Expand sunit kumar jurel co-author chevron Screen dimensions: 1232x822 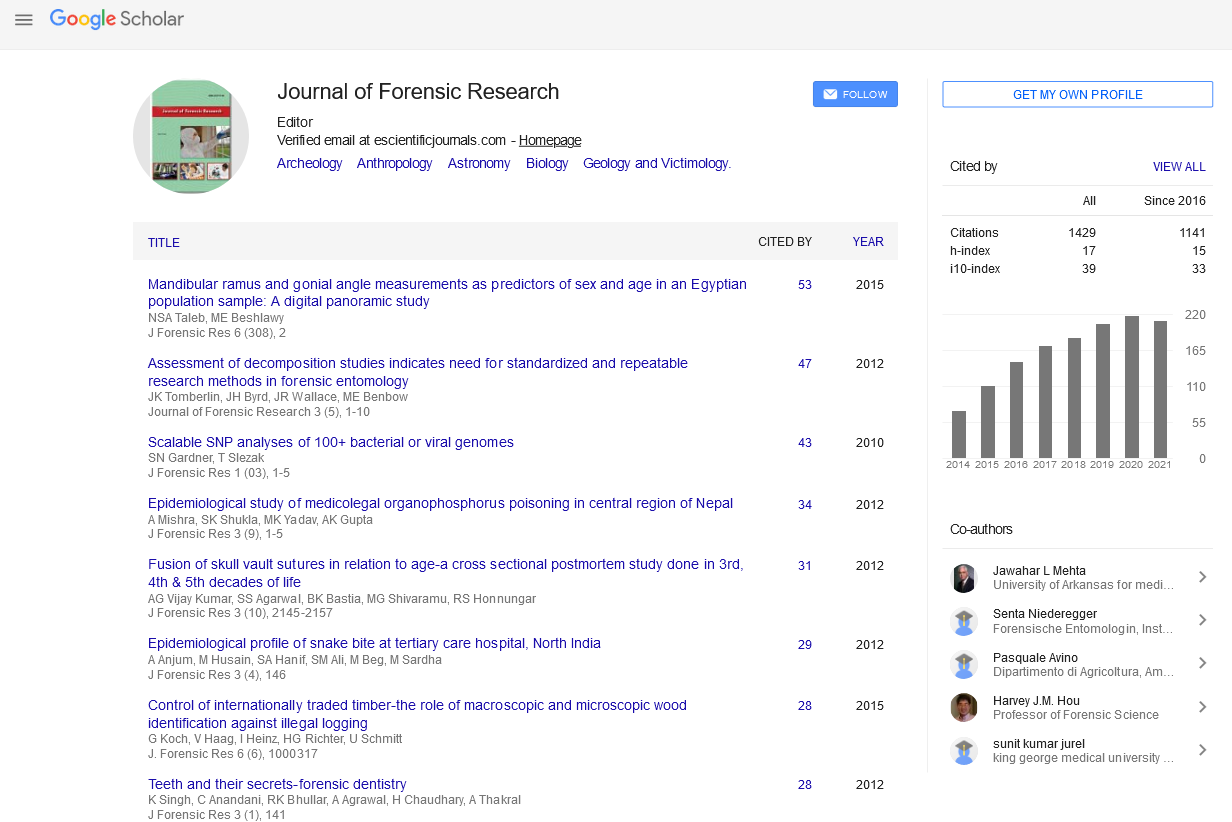pos(1202,750)
